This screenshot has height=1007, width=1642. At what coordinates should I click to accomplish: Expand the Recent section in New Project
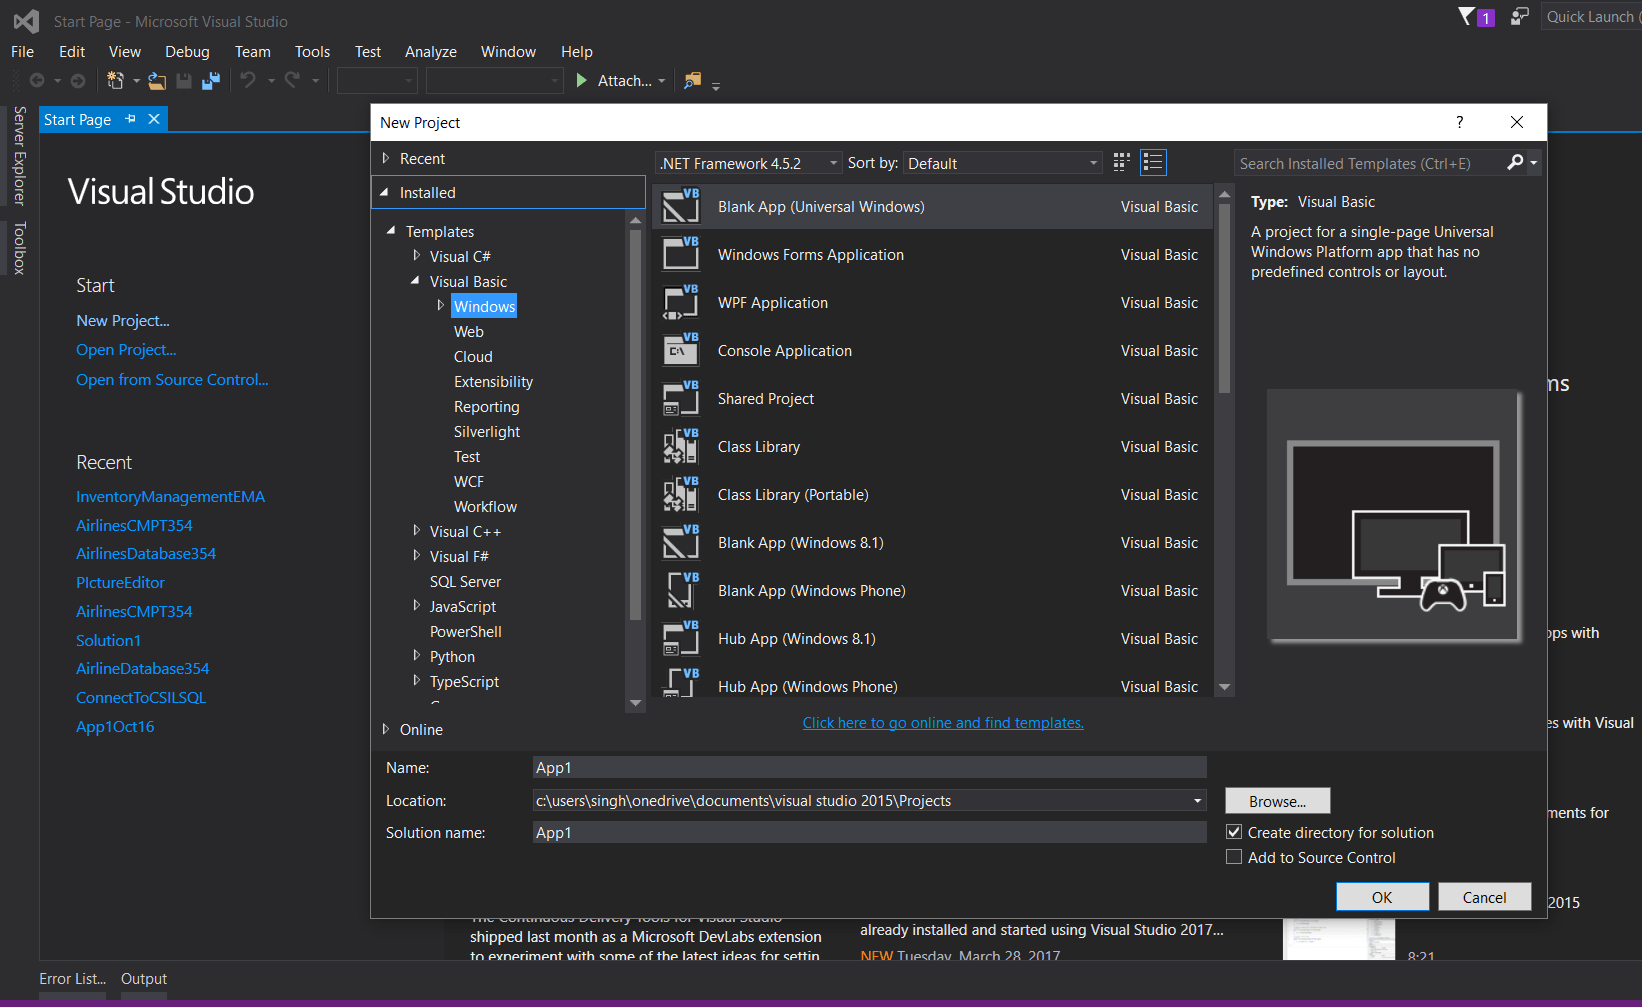click(386, 158)
